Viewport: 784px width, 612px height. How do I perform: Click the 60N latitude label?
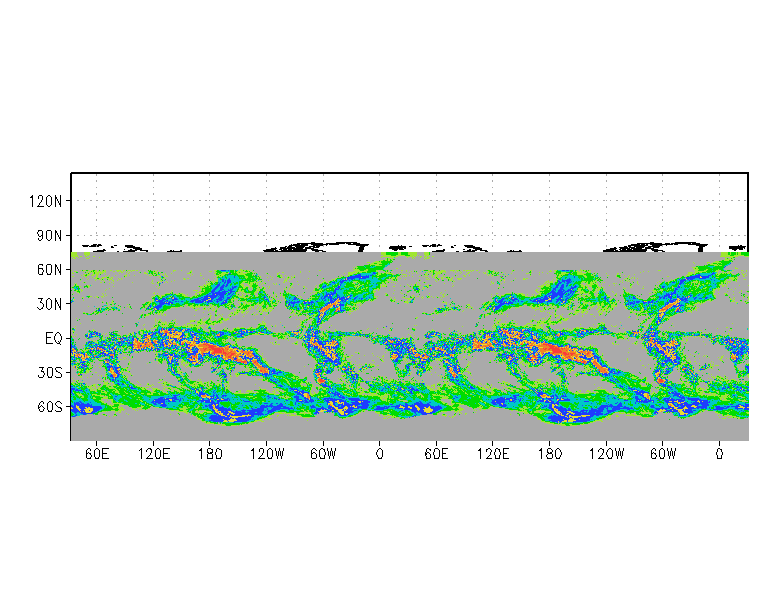[50, 270]
